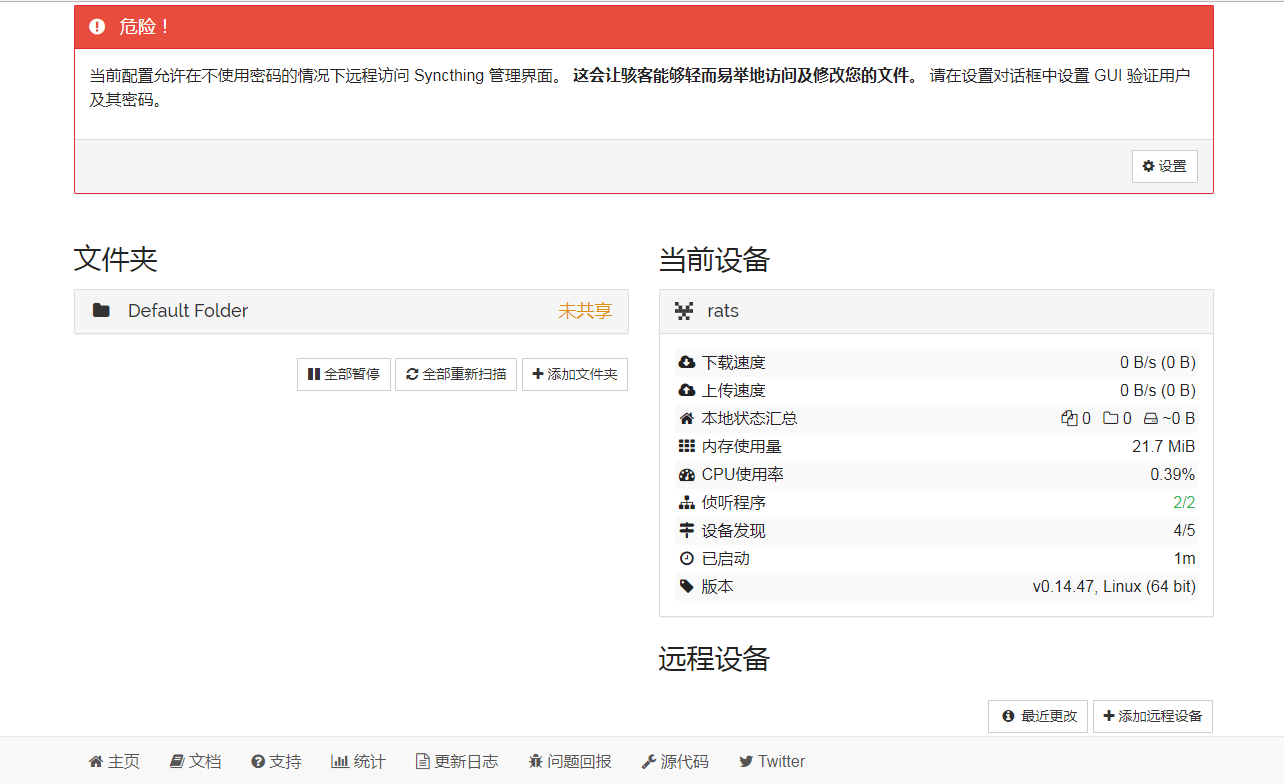The image size is (1284, 784).
Task: Click the 侦听程序 sitemap icon
Action: 686,502
